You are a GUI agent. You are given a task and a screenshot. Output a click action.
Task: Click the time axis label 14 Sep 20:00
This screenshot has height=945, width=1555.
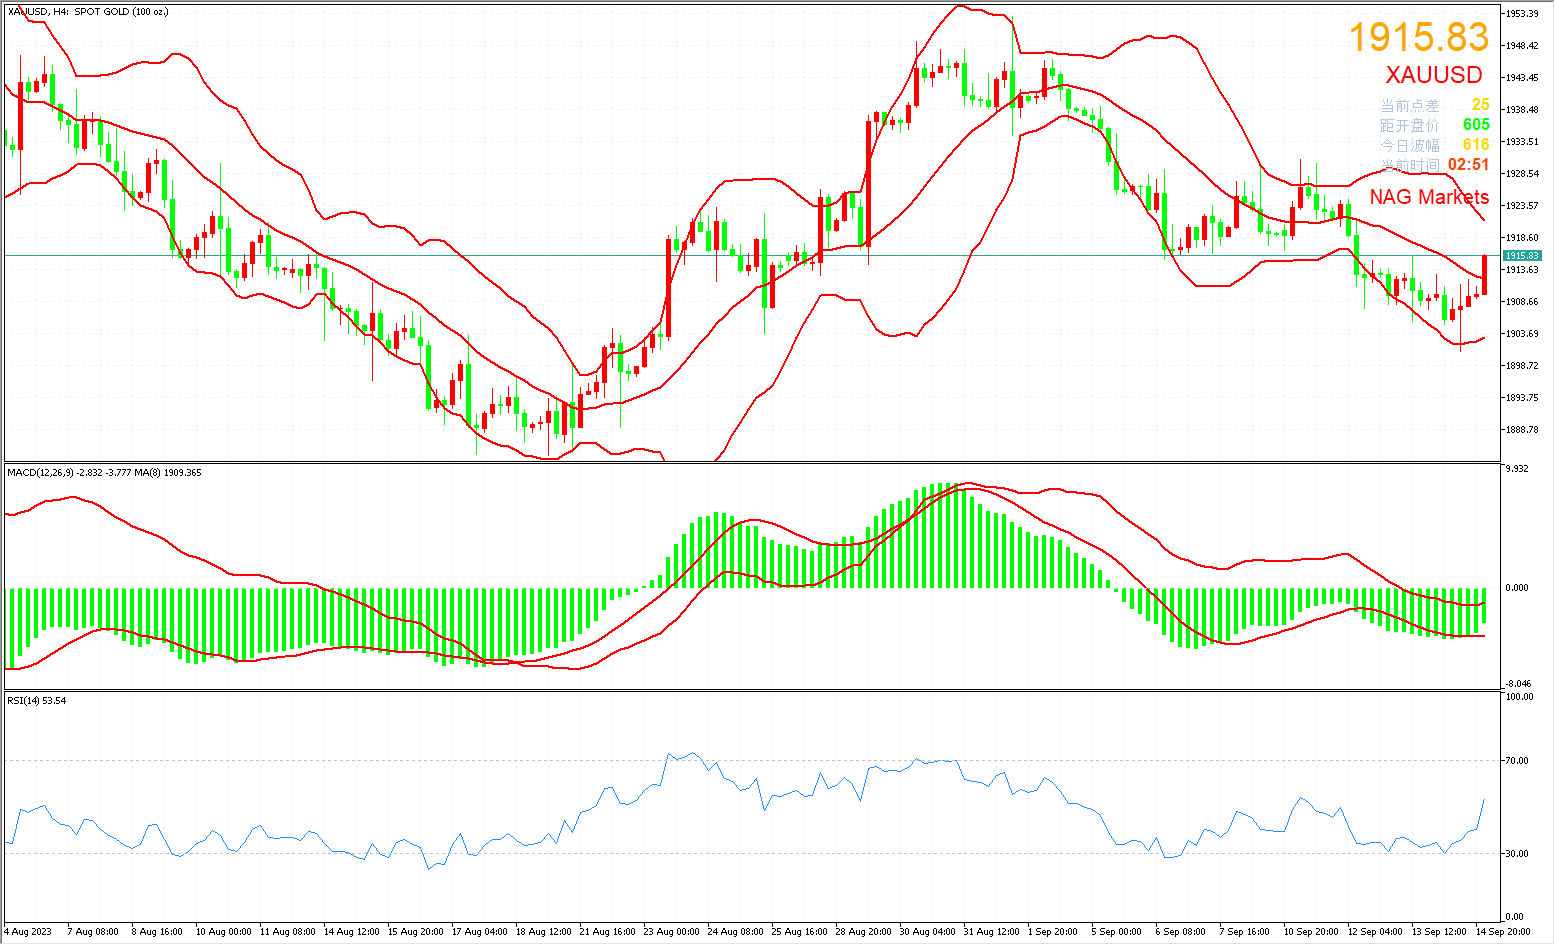pos(1504,932)
